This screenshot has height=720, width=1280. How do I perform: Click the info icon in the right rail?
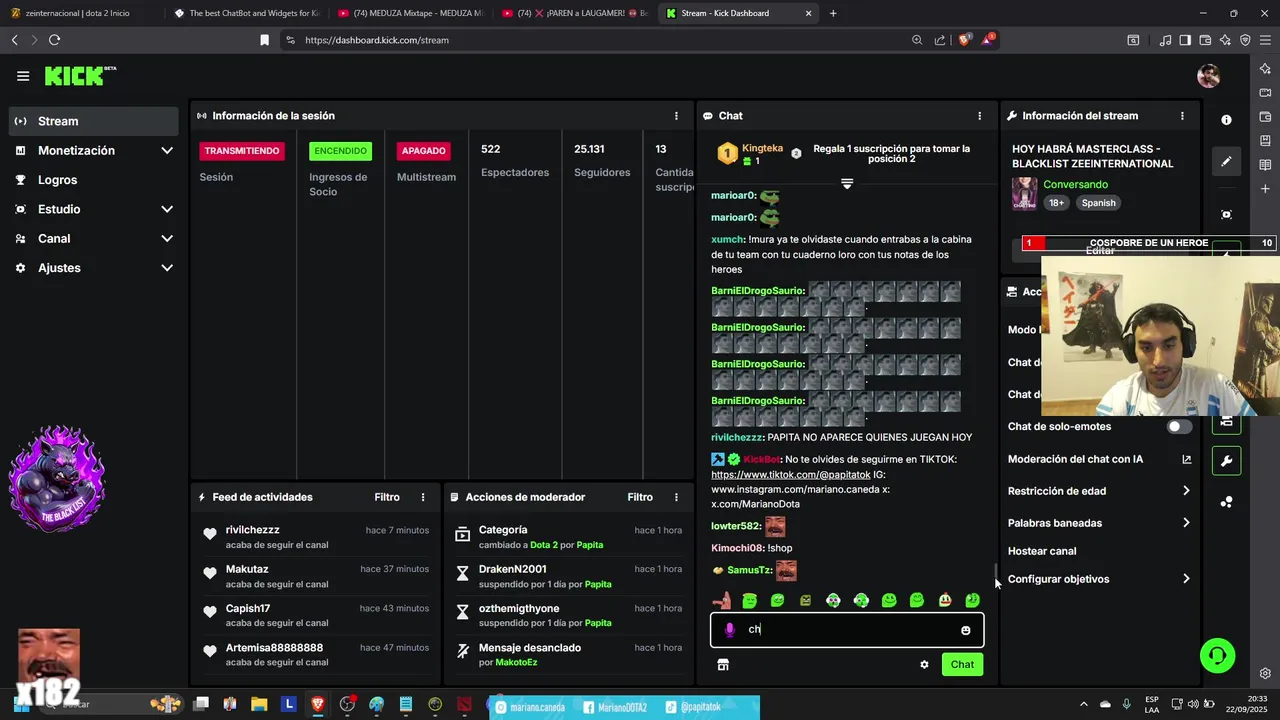pos(1226,119)
